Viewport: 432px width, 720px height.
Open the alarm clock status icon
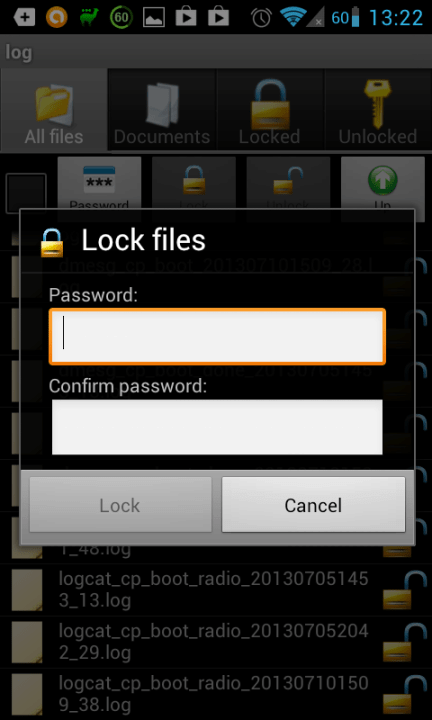click(x=261, y=17)
